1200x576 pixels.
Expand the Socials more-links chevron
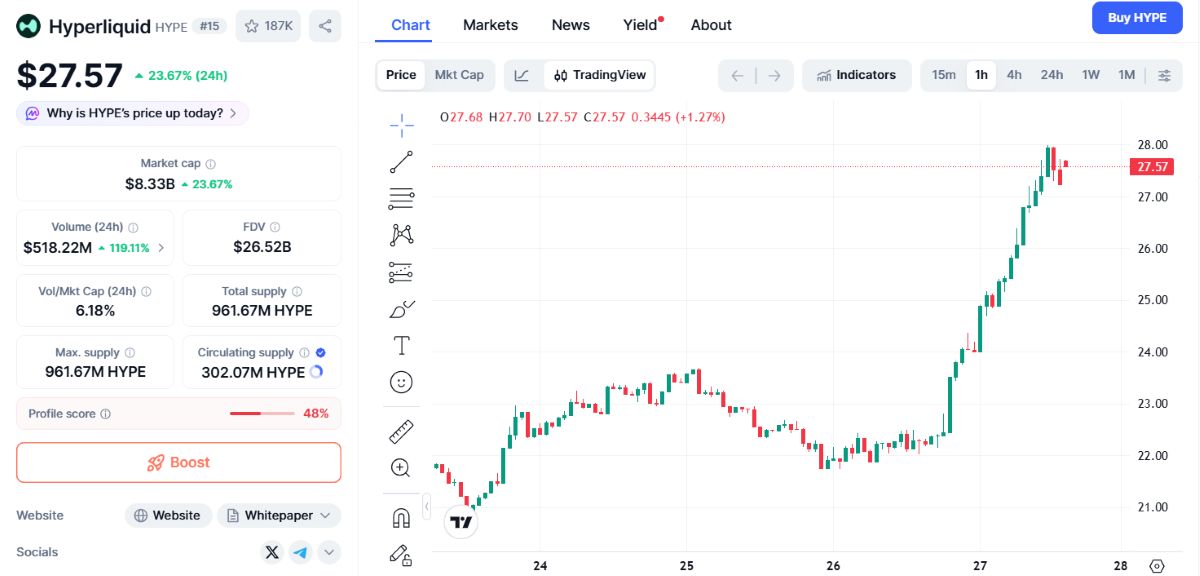[329, 552]
